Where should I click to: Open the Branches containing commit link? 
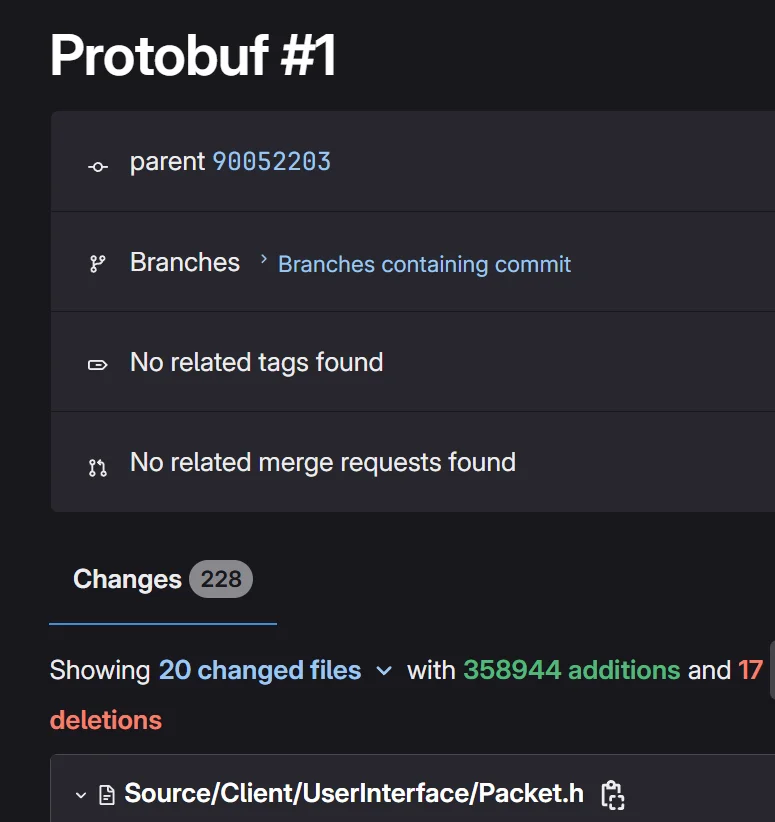pos(424,264)
